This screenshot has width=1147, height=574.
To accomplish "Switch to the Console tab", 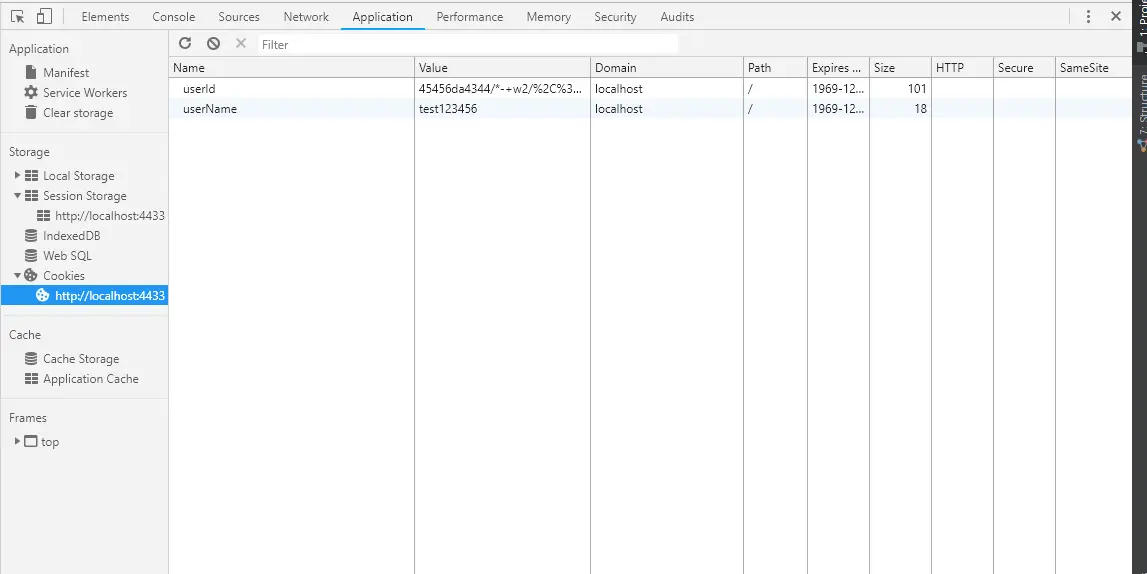I will click(x=173, y=16).
